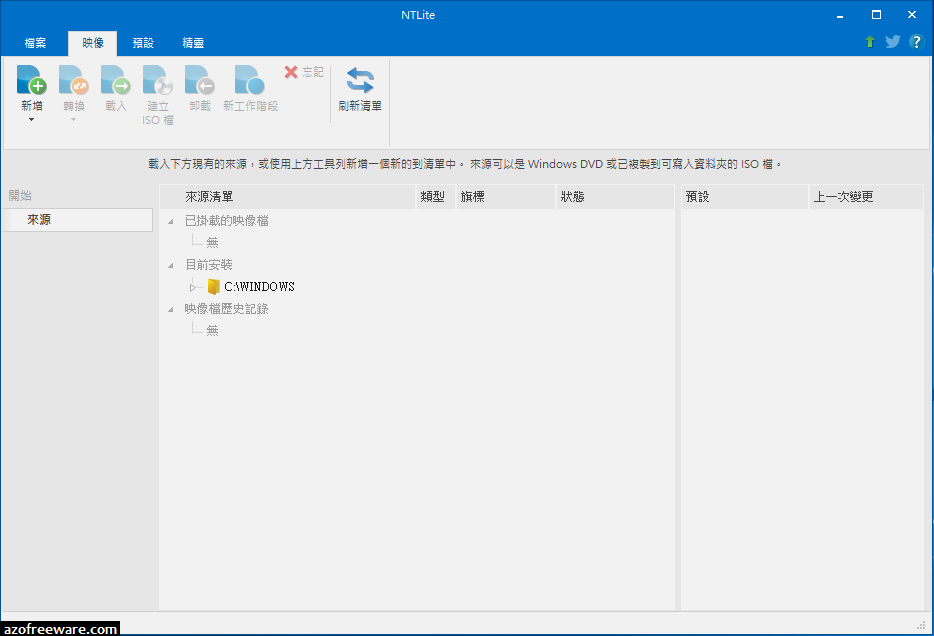Click the 轉換 (Convert) icon
934x636 pixels.
73,80
